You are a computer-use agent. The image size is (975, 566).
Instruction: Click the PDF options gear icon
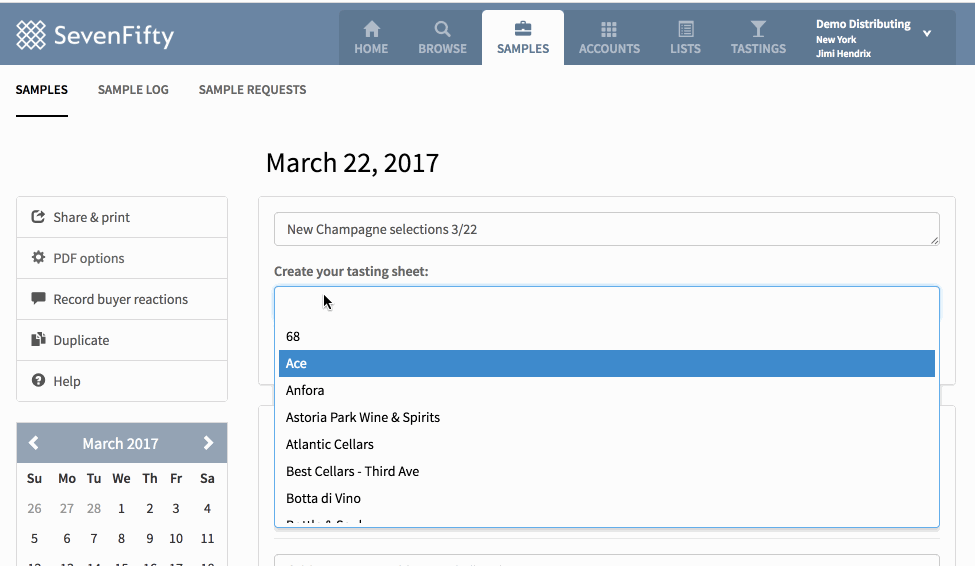click(x=38, y=257)
